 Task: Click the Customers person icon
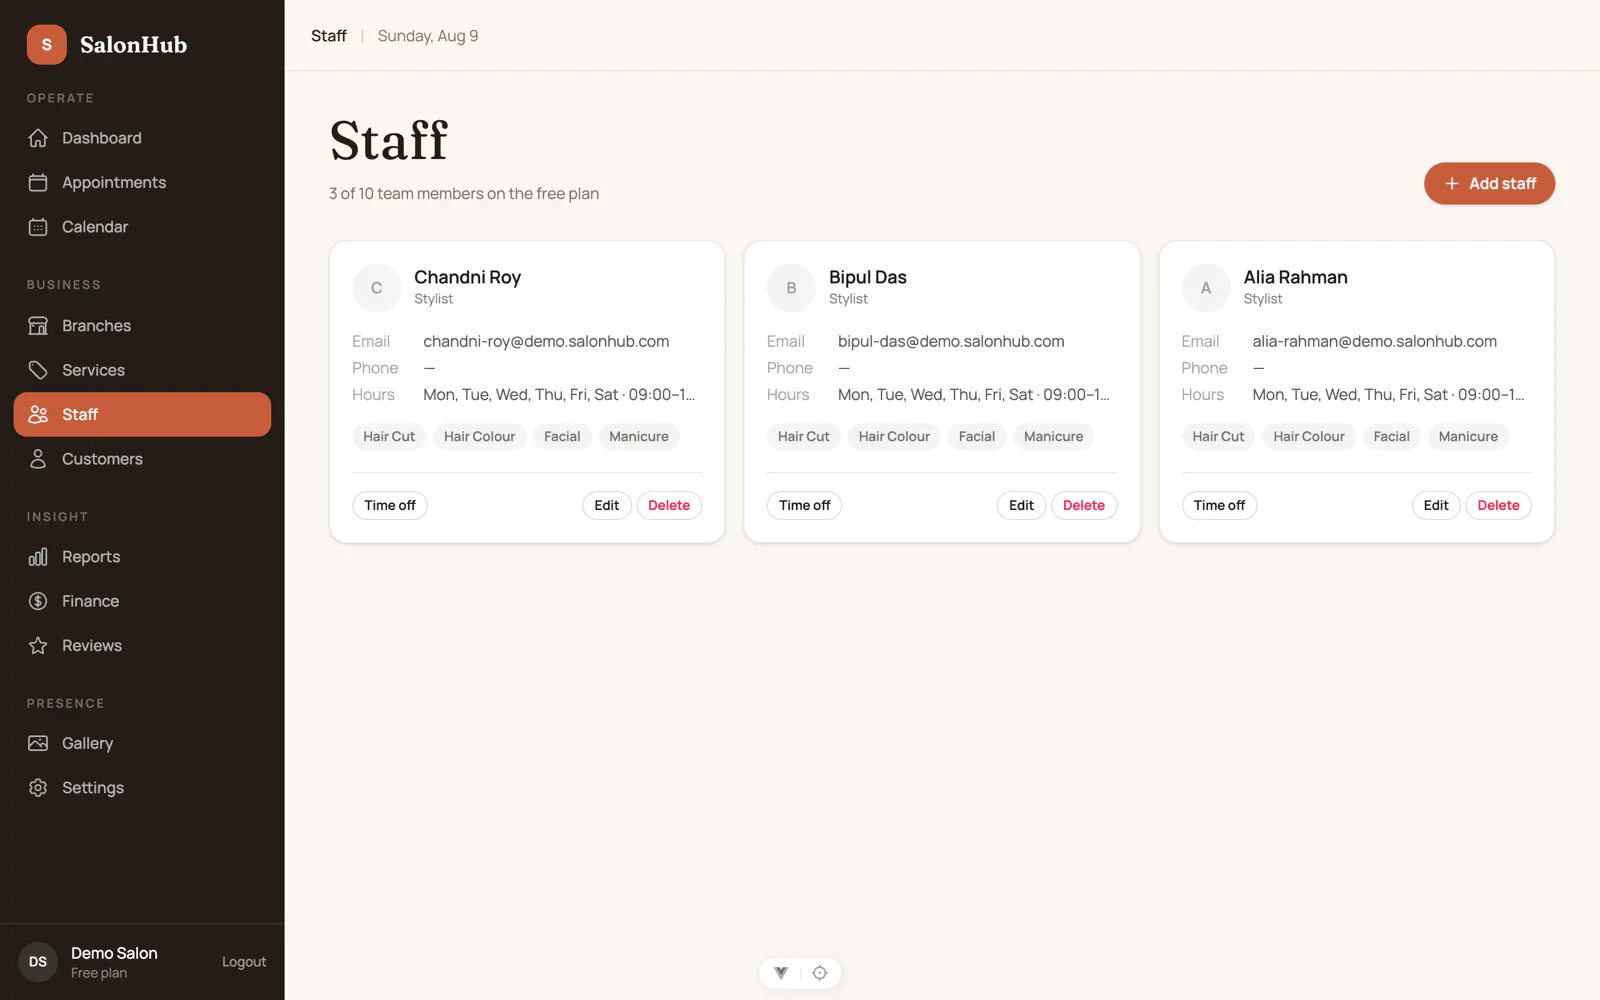point(38,459)
